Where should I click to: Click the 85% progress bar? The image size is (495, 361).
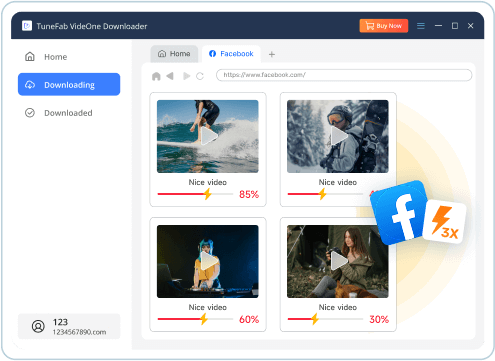pos(195,194)
